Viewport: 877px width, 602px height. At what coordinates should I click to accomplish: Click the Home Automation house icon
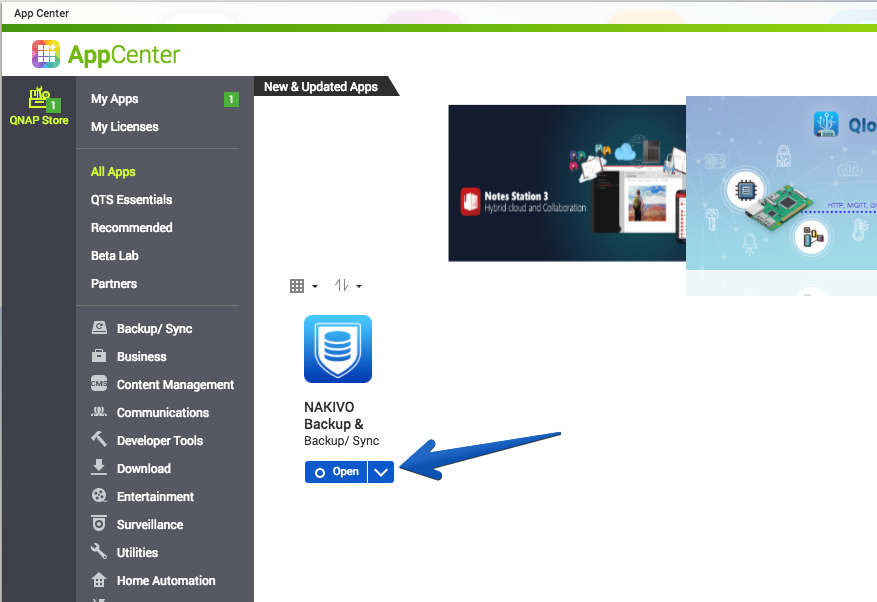[x=99, y=580]
